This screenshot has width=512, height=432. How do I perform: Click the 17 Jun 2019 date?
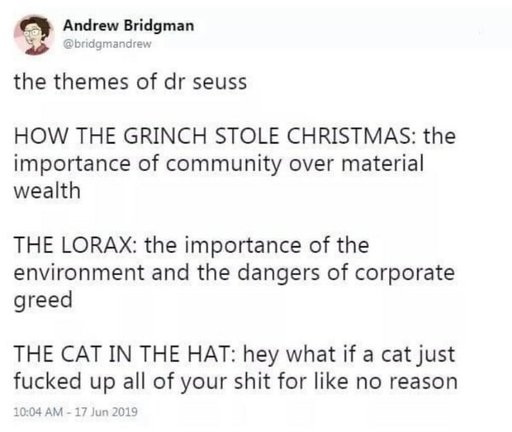(x=106, y=412)
